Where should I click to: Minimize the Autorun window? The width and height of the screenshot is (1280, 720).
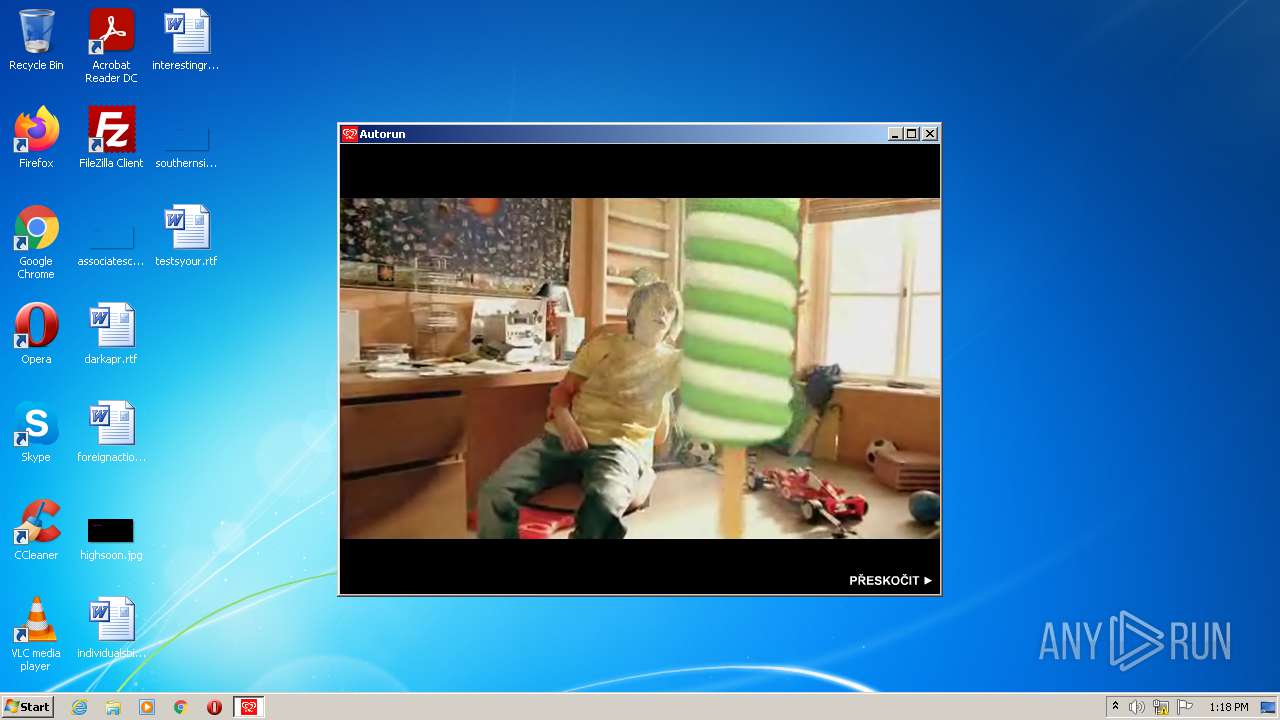tap(895, 134)
